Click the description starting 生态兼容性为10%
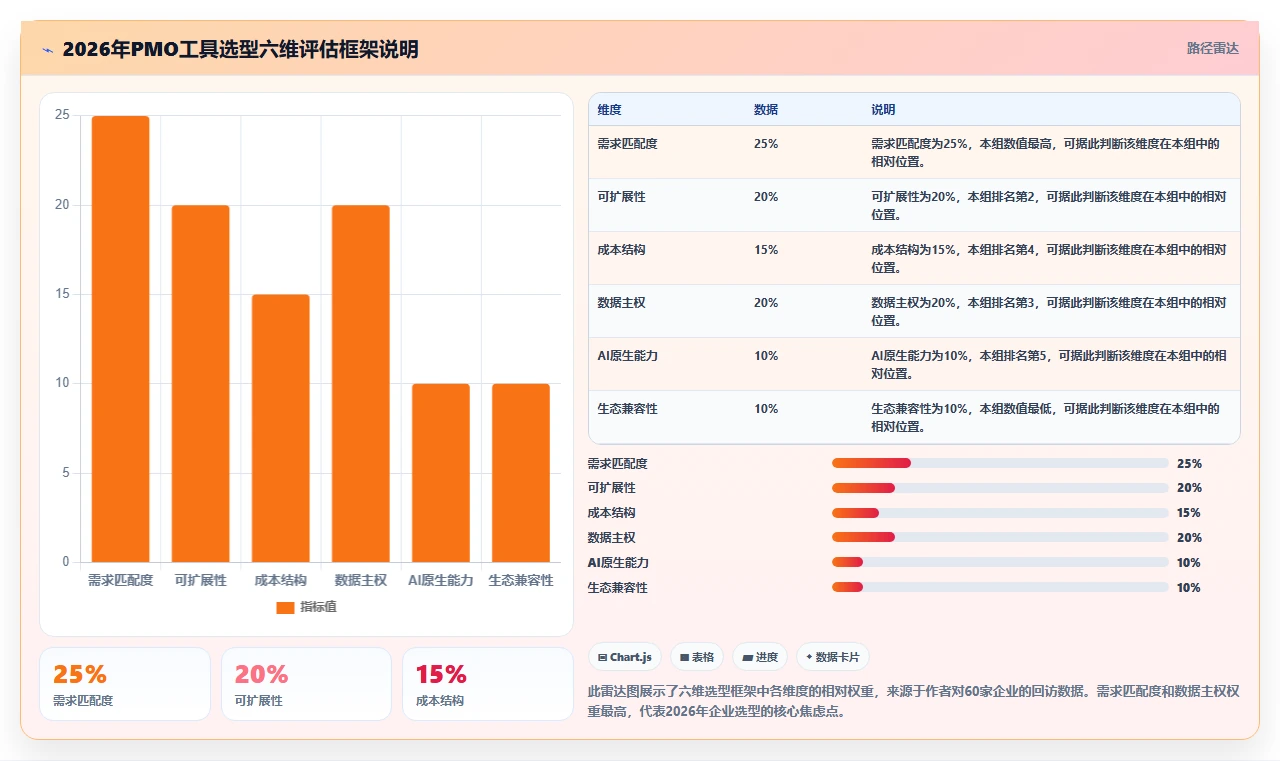 [x=1045, y=418]
